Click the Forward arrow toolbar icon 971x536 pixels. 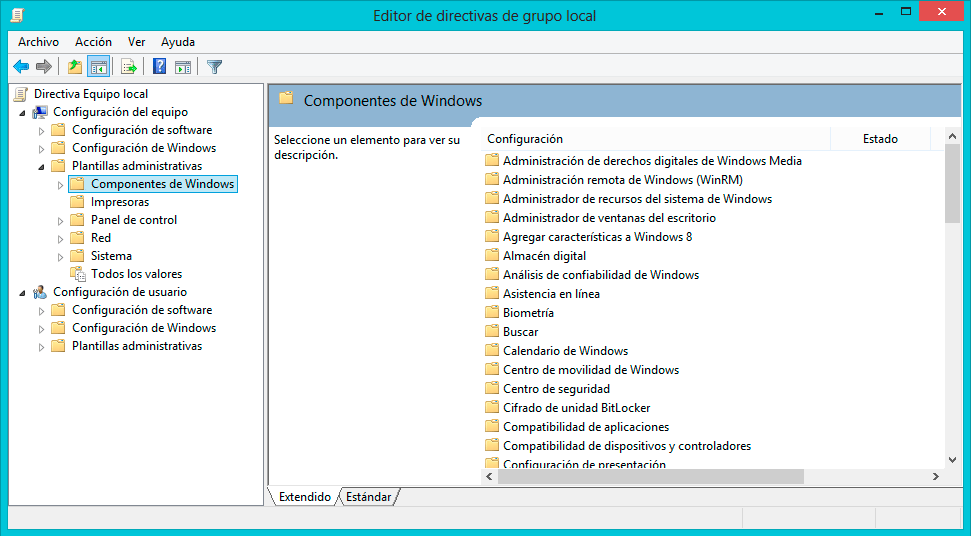point(43,66)
